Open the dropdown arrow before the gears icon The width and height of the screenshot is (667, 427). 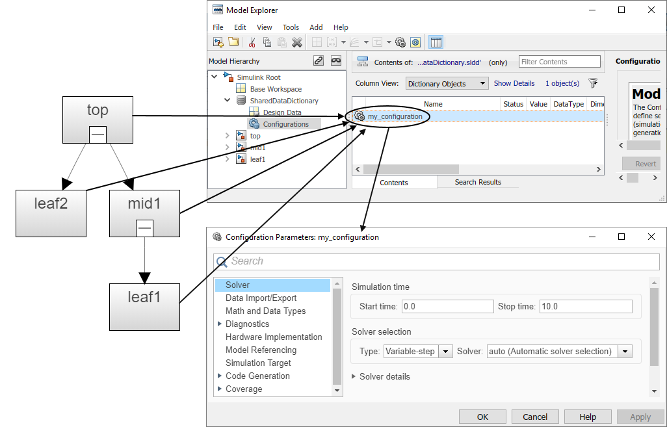[x=389, y=42]
